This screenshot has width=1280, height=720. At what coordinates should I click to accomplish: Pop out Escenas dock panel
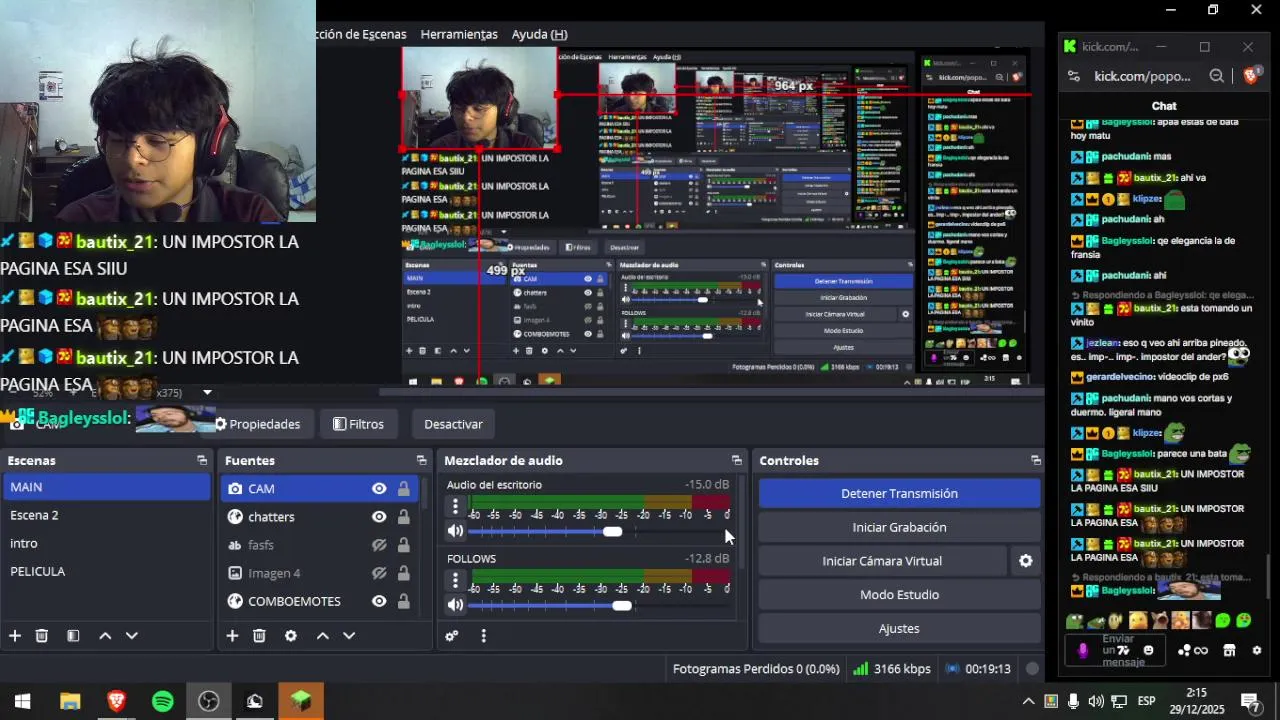(202, 461)
